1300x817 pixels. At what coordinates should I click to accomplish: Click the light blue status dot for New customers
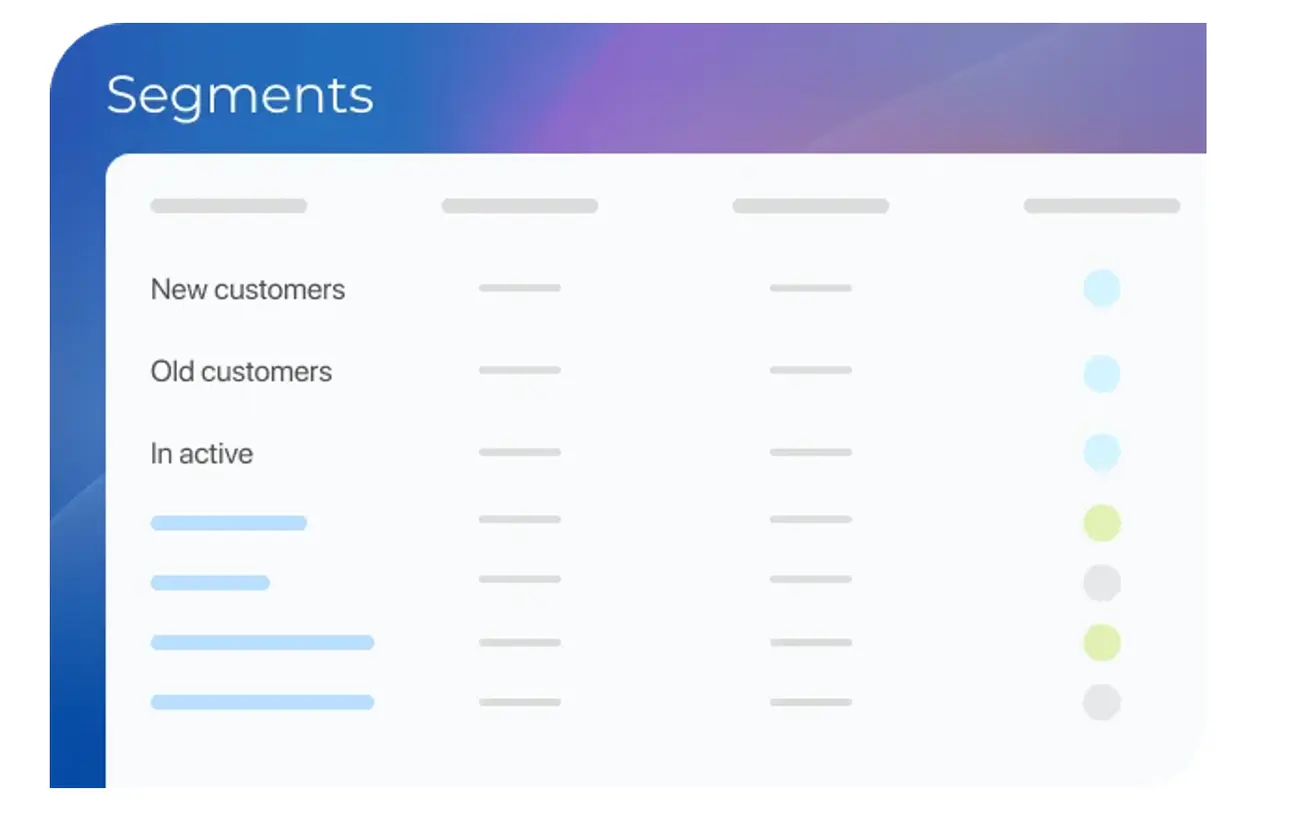pos(1101,288)
